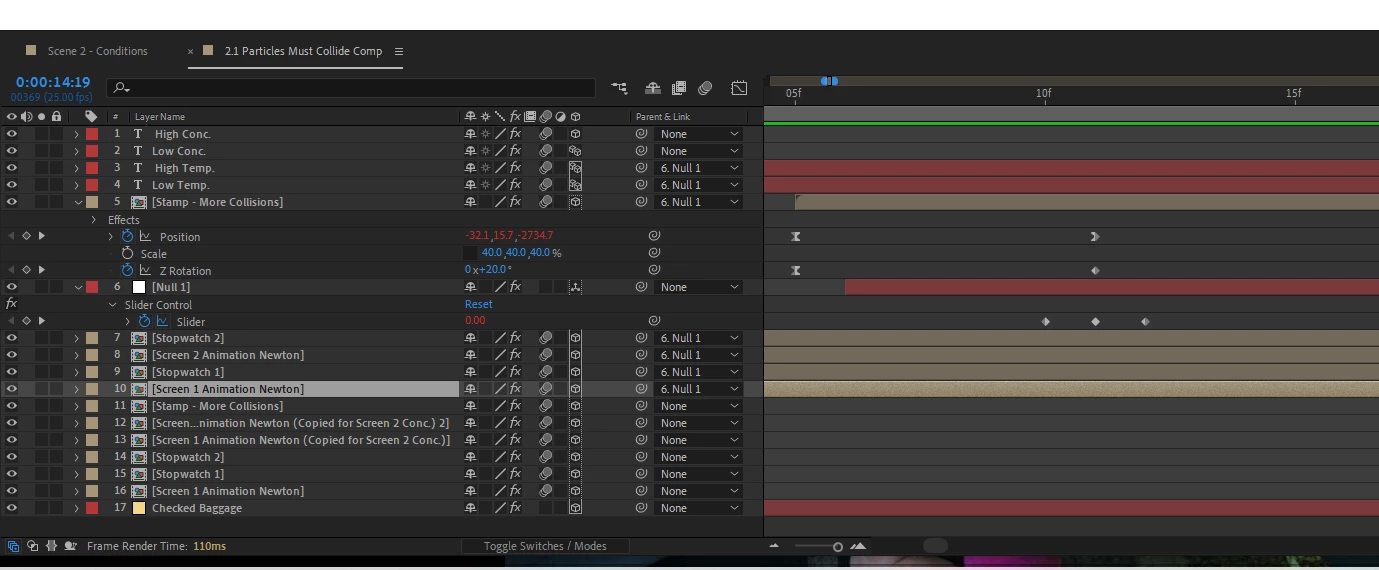Toggle Render Time pane icon
1379x570 pixels.
(70, 546)
